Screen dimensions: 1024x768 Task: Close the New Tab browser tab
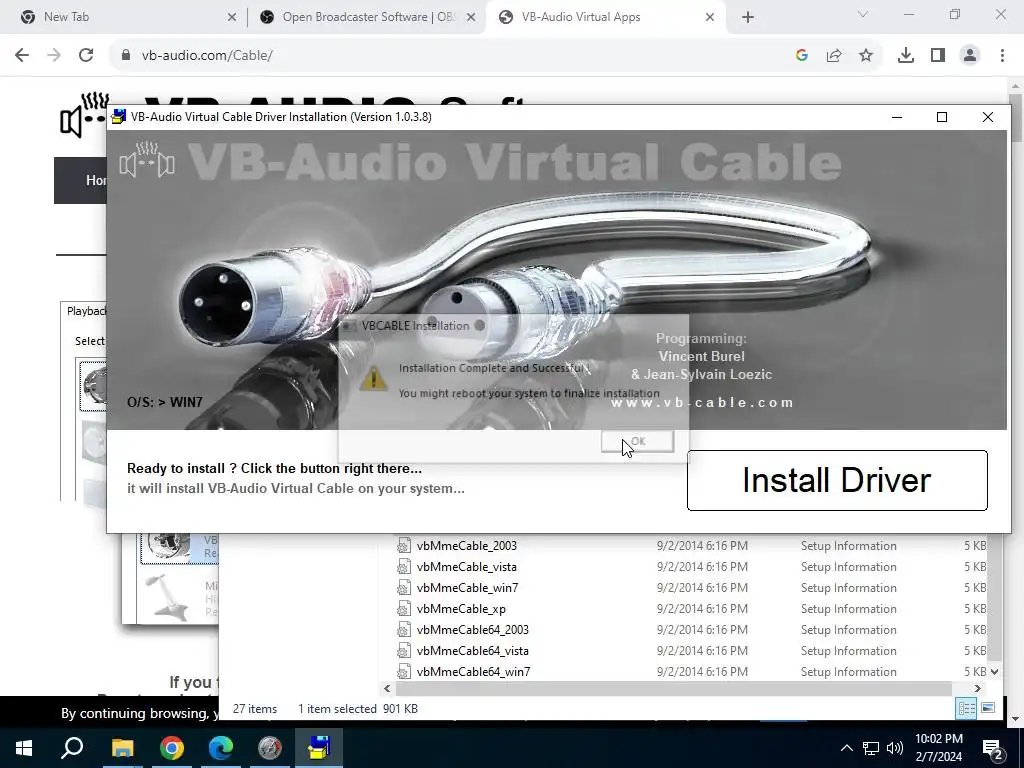click(x=232, y=17)
